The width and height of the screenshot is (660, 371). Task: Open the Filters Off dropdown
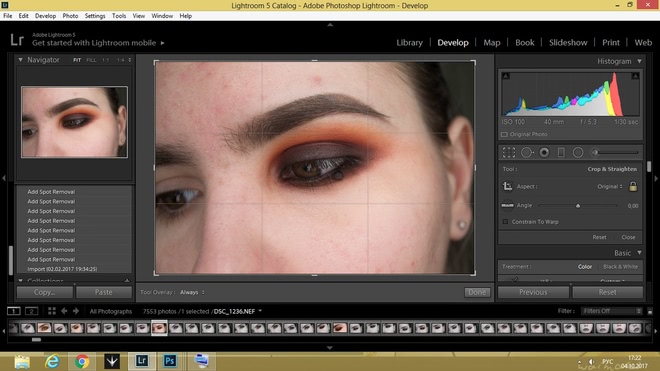click(612, 311)
